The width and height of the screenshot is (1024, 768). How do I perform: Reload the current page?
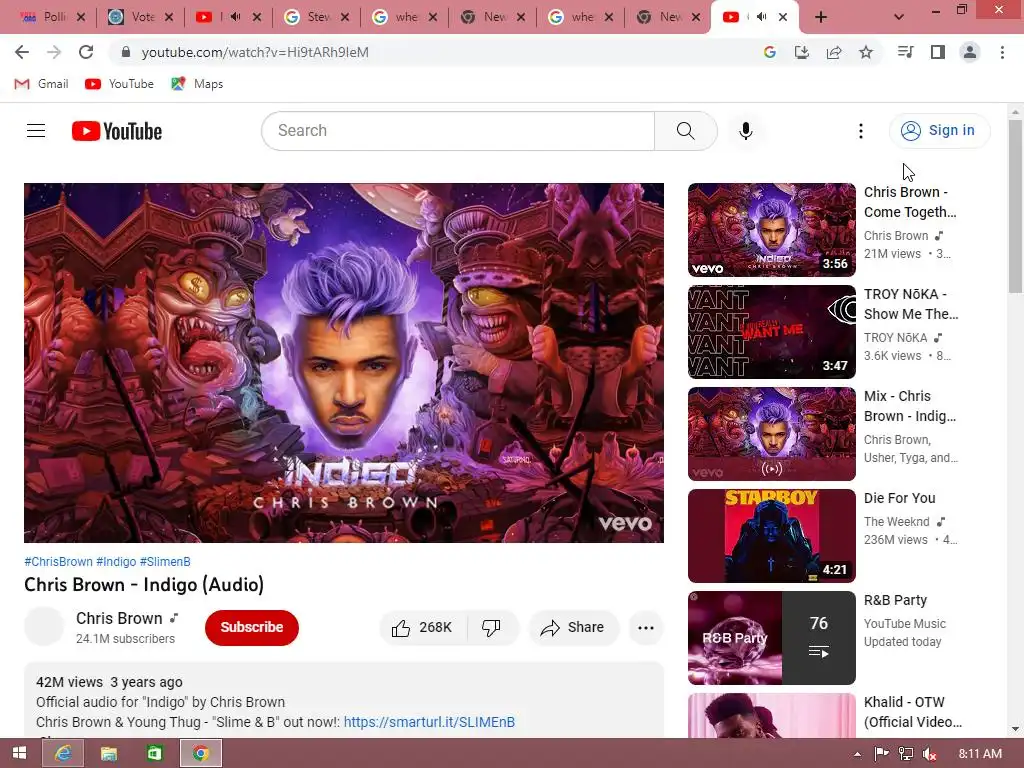point(86,52)
